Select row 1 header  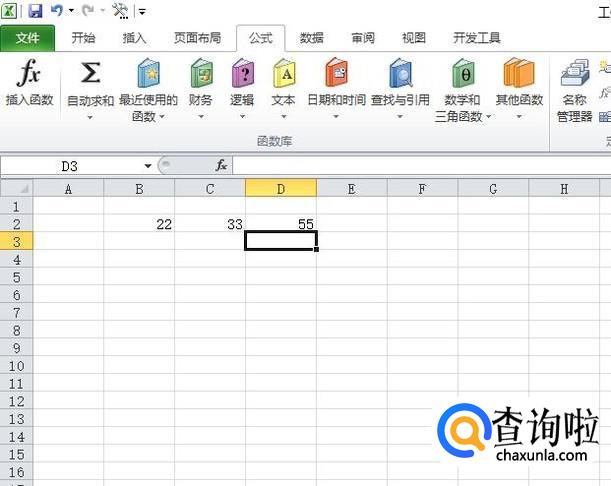[x=17, y=207]
